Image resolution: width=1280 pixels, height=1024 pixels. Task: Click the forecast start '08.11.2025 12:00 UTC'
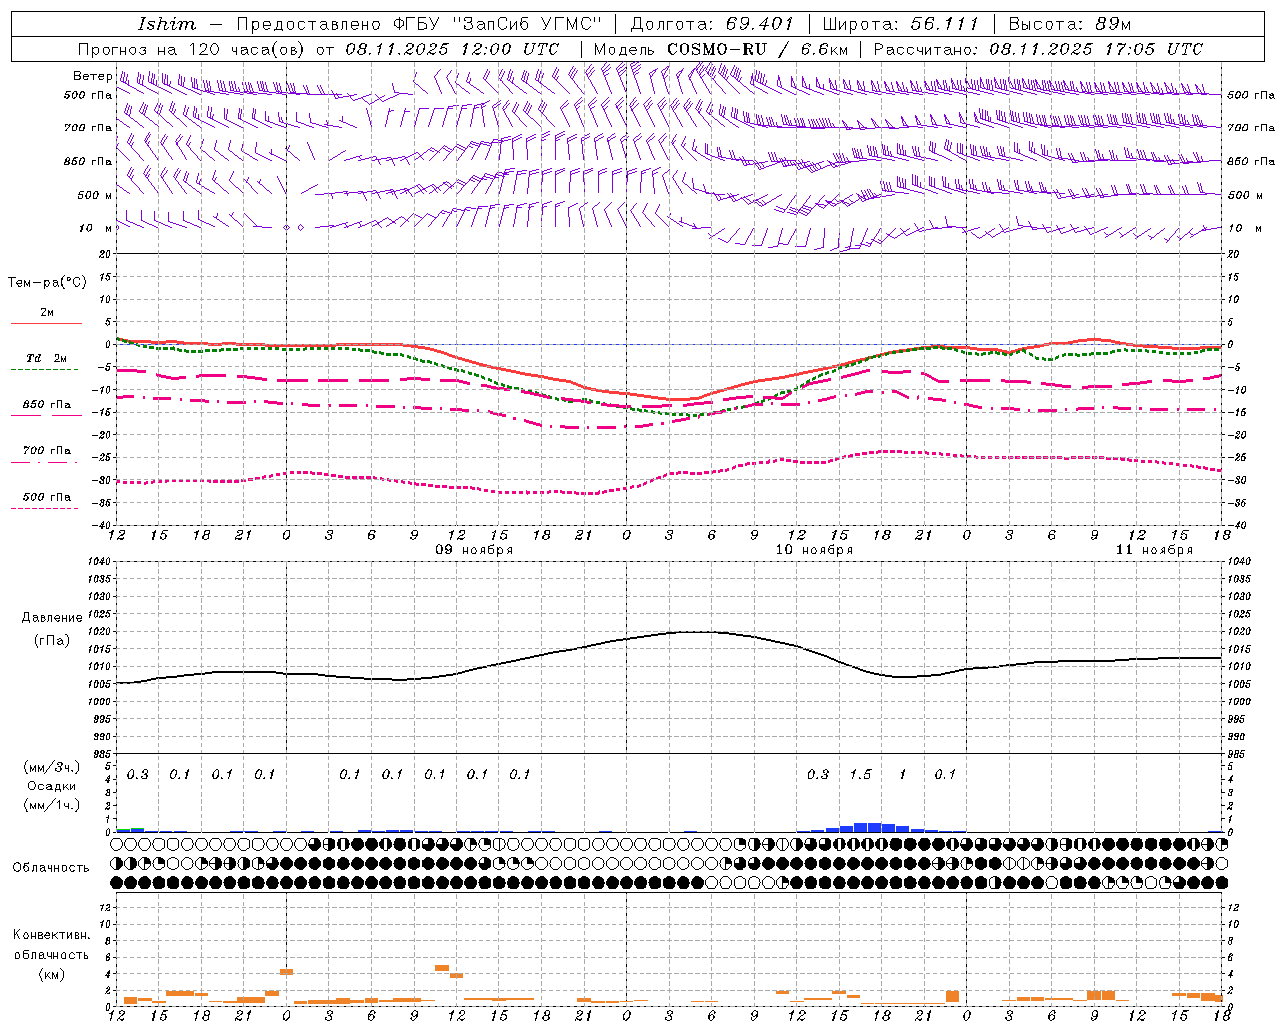[452, 49]
